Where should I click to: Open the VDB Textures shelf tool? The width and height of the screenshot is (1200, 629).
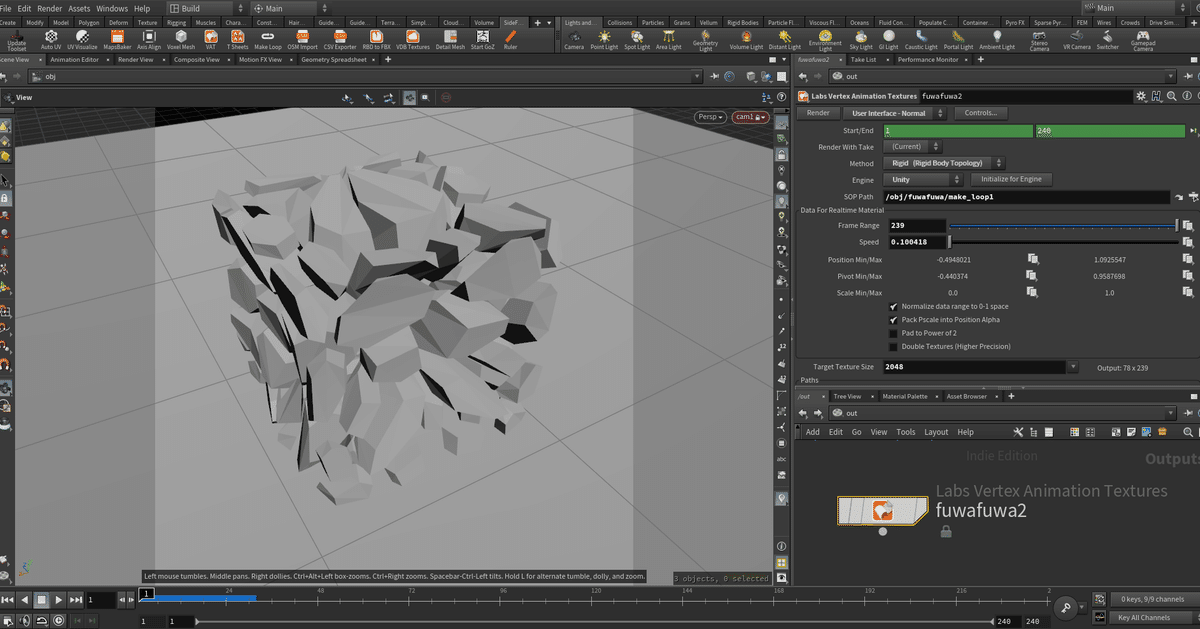click(x=413, y=39)
